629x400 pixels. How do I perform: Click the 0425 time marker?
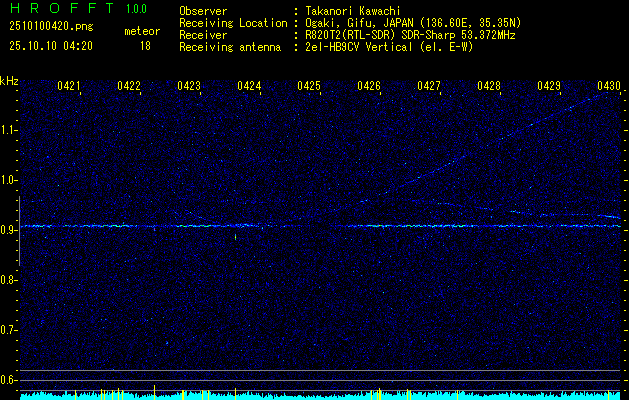coord(309,86)
